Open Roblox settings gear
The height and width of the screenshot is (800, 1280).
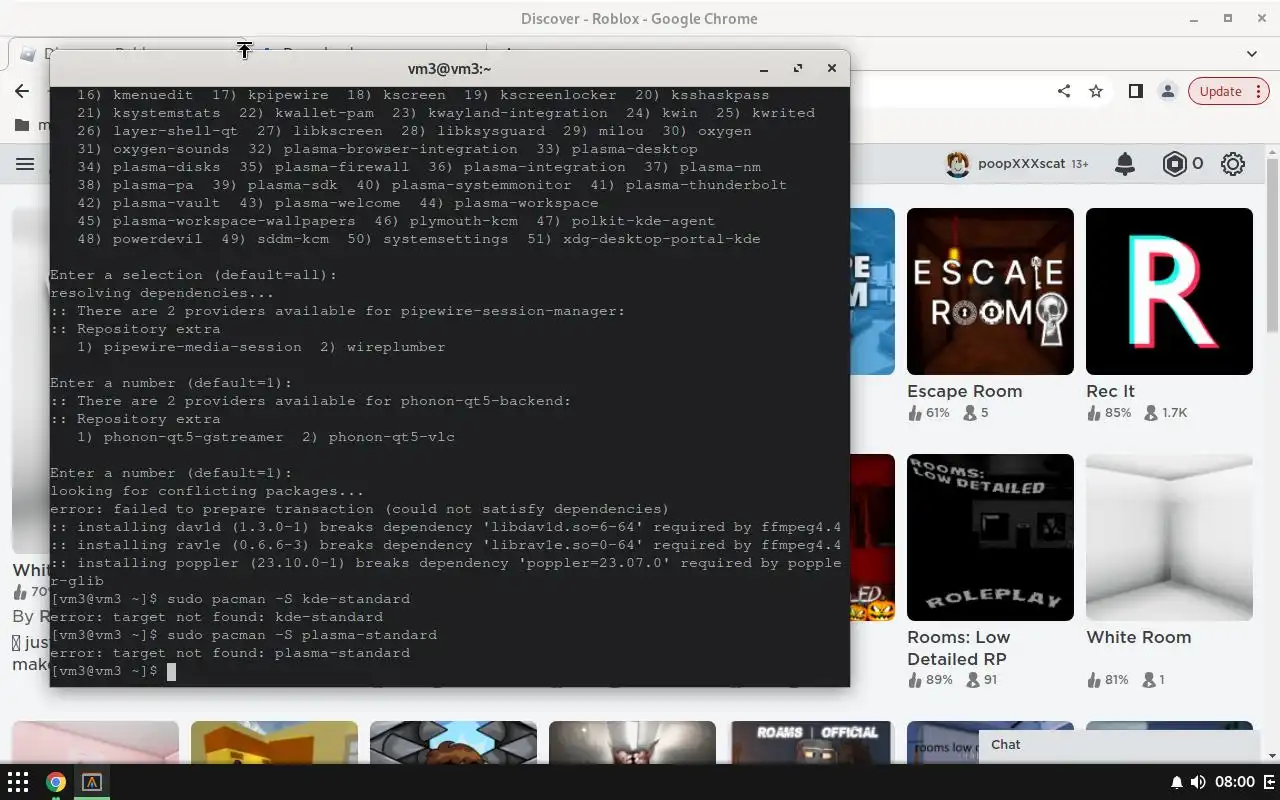tap(1233, 164)
